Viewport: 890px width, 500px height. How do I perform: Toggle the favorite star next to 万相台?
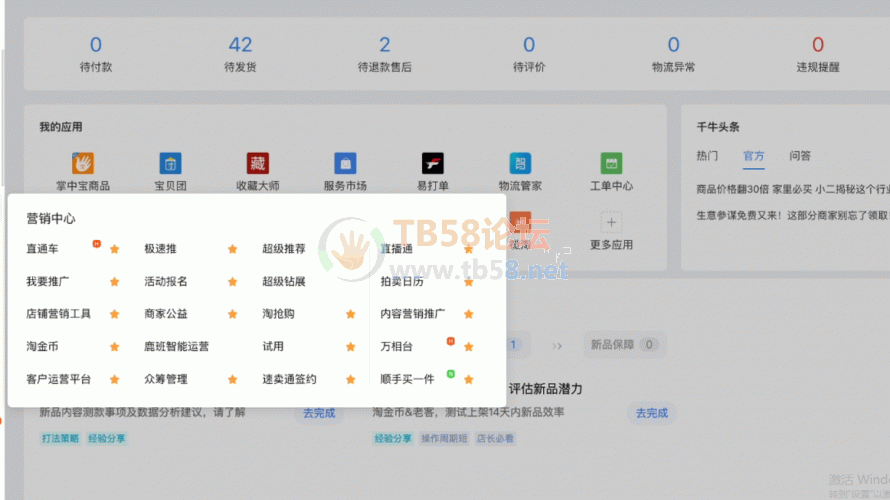(469, 347)
